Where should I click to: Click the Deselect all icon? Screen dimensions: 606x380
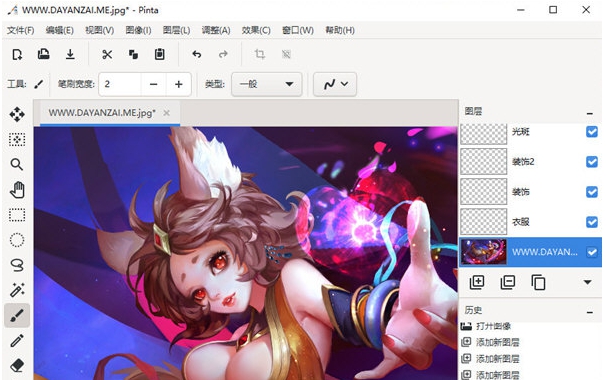click(x=286, y=54)
